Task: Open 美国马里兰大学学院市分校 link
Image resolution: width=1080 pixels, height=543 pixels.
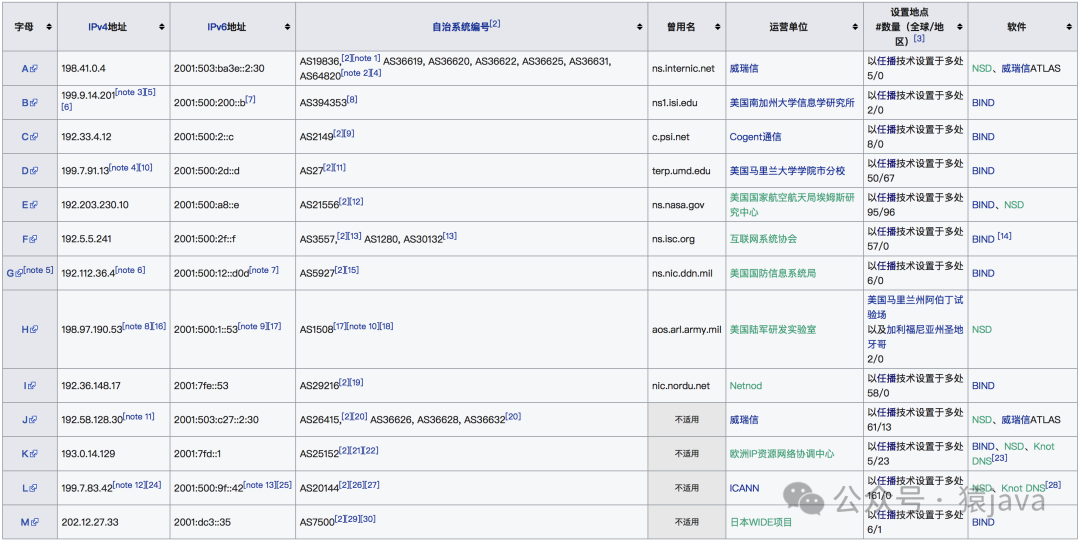Action: [787, 171]
